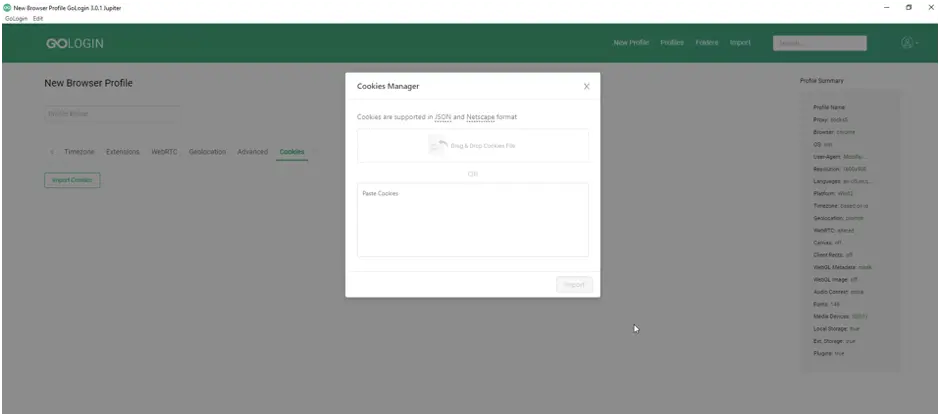
Task: Open New Profile from the header
Action: coord(631,43)
